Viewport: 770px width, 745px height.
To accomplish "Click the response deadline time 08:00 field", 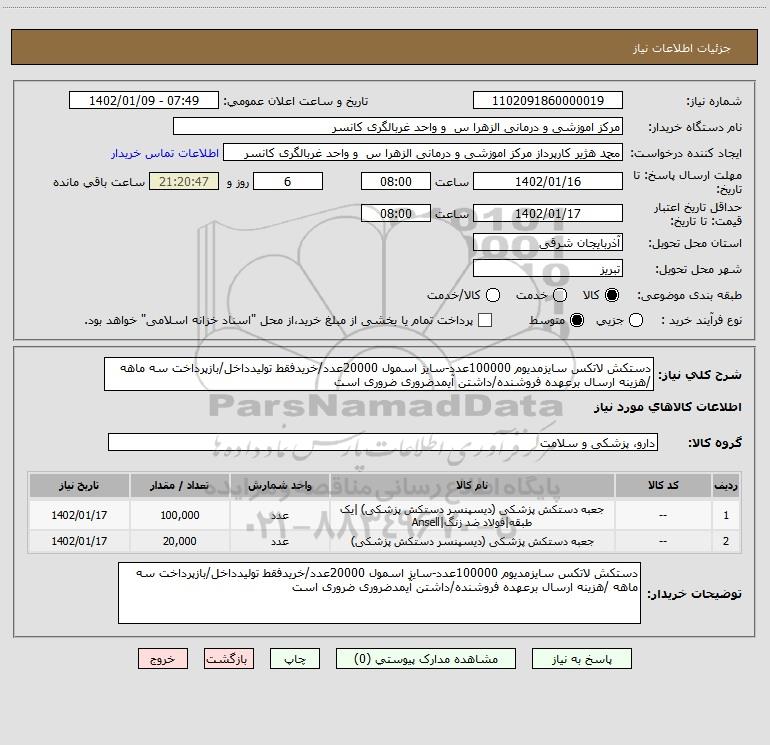I will tap(396, 181).
